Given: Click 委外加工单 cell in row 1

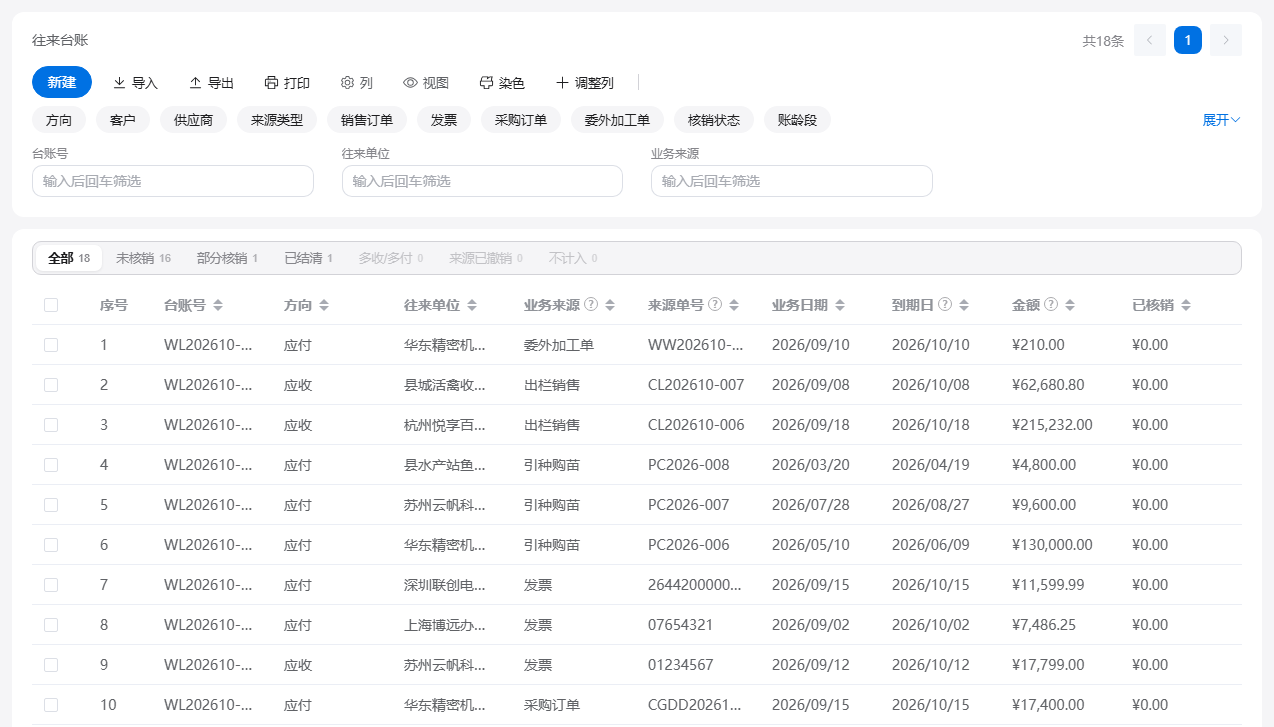Looking at the screenshot, I should pos(559,345).
